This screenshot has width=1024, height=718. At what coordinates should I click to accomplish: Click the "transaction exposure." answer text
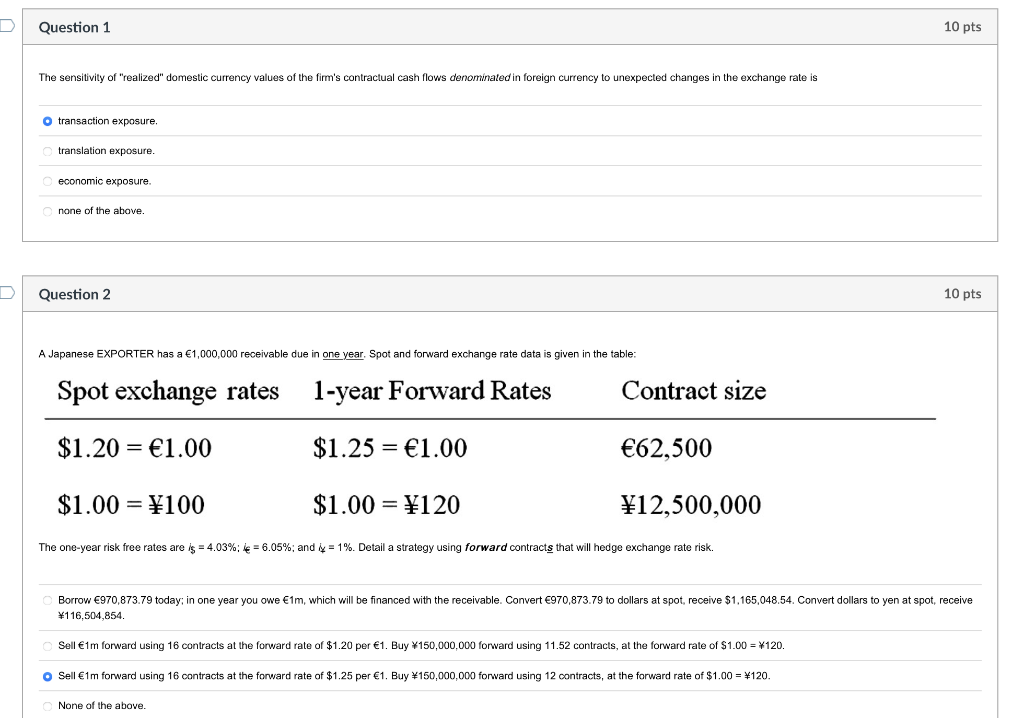(110, 121)
